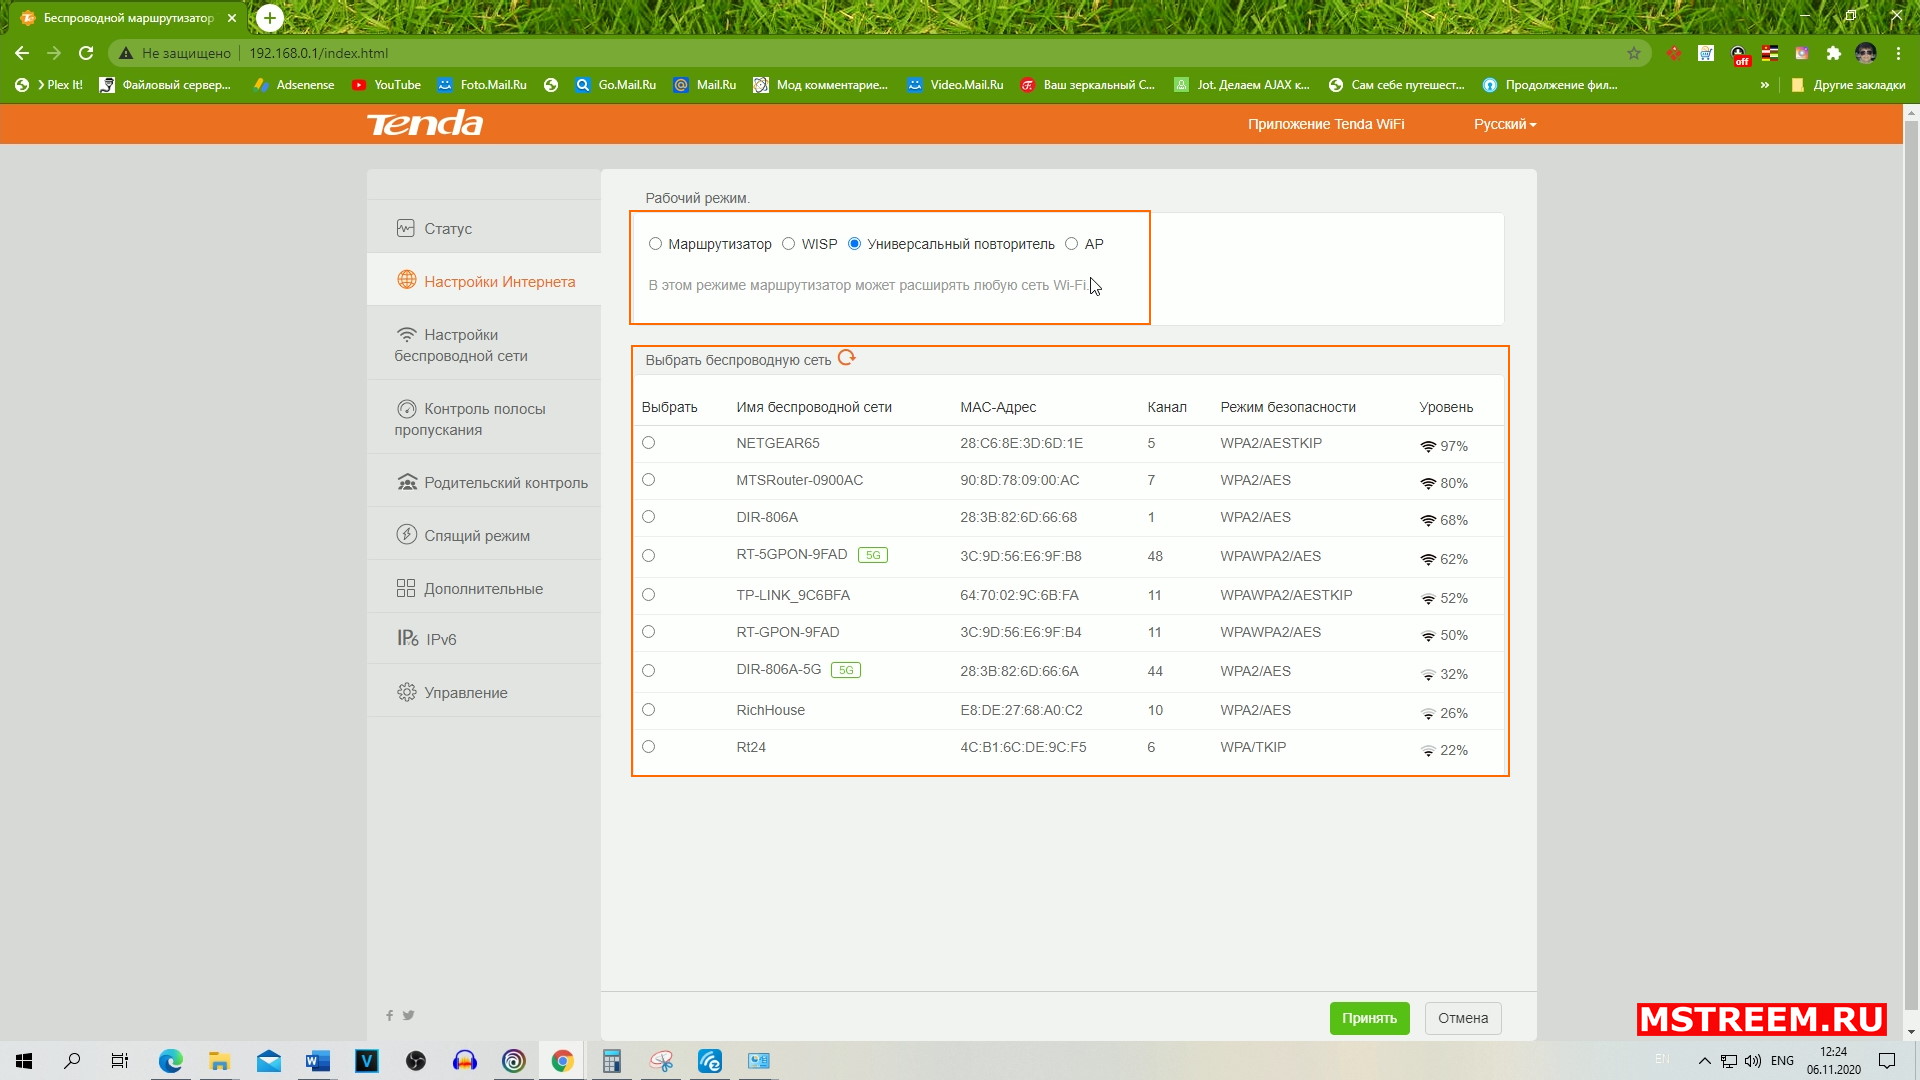Select WISP operating mode
Screen dimensions: 1920x1080
(x=789, y=244)
